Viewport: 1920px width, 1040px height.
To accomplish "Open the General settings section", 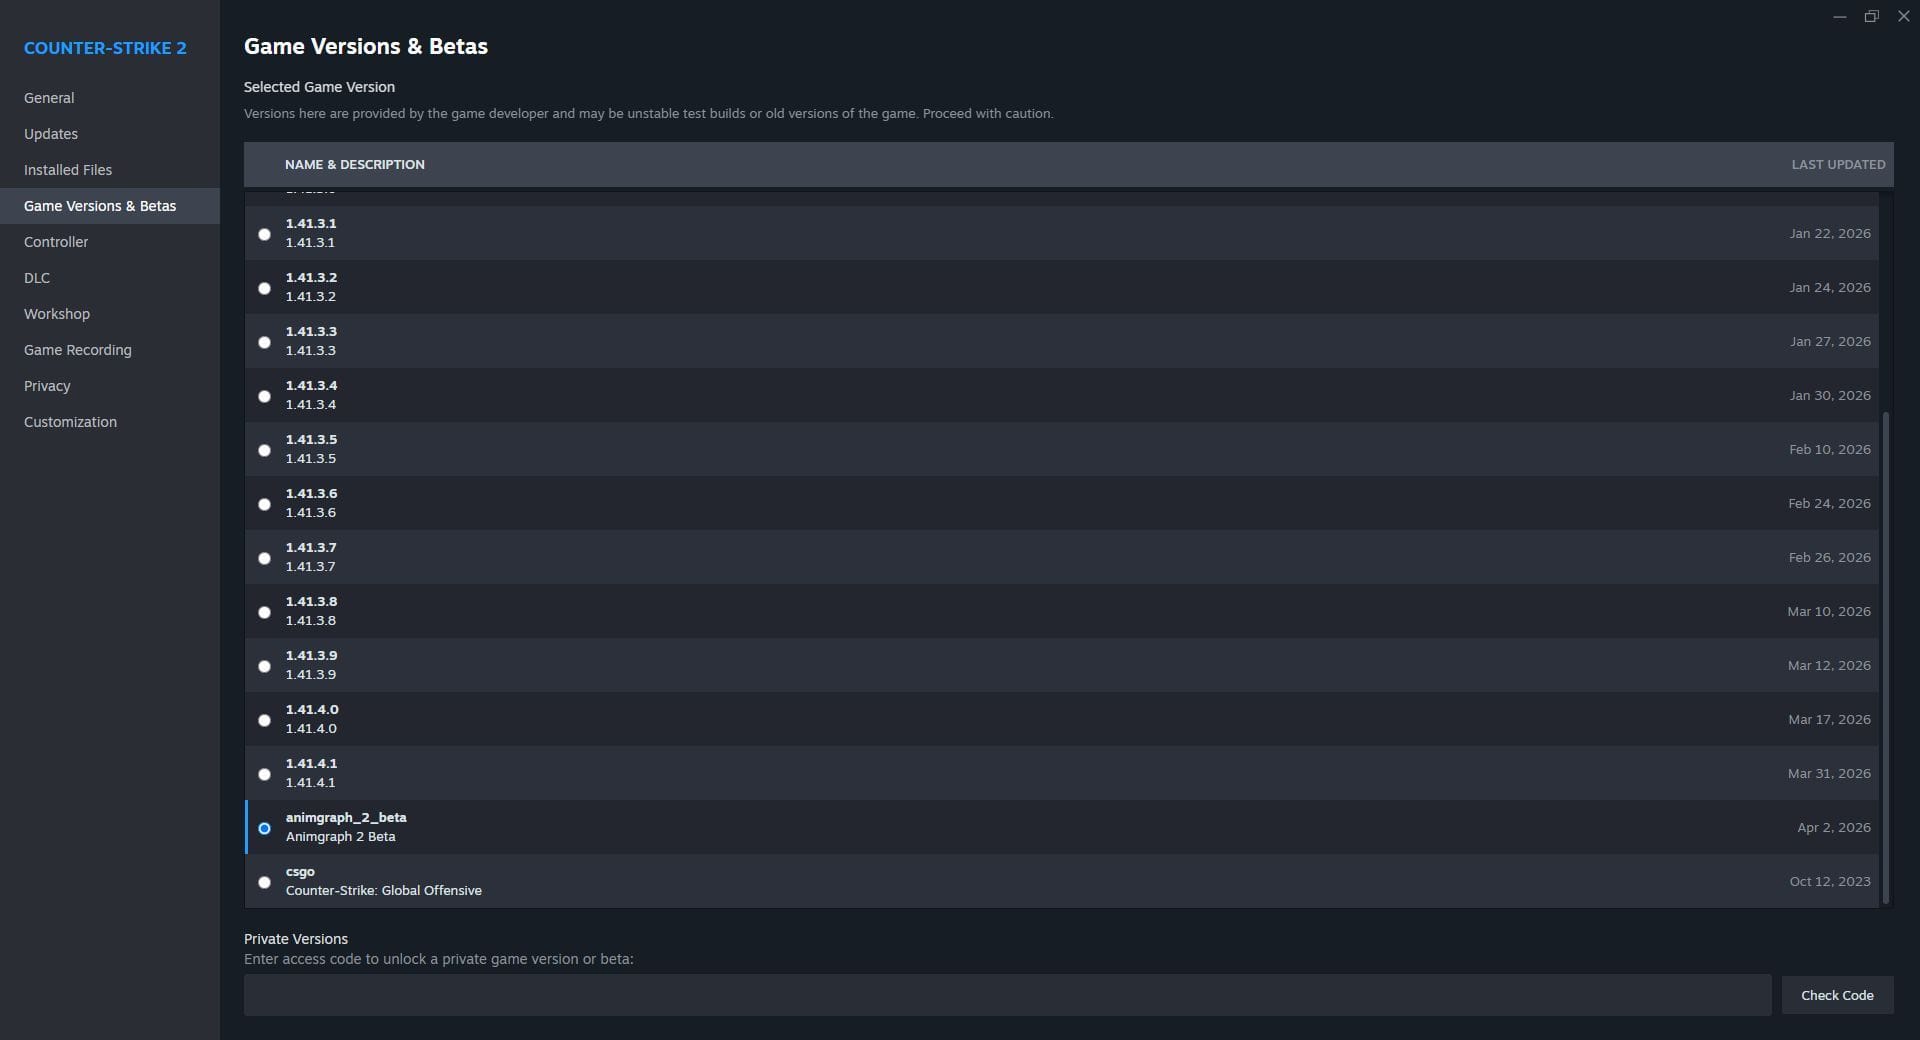I will point(49,98).
